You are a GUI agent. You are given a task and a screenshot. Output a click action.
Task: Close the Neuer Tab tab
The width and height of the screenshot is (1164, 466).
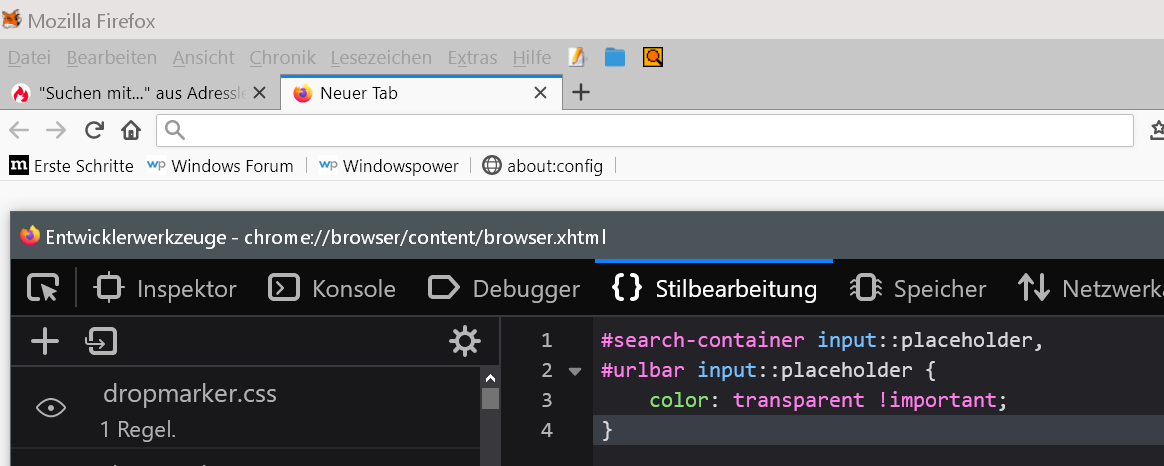[x=541, y=93]
